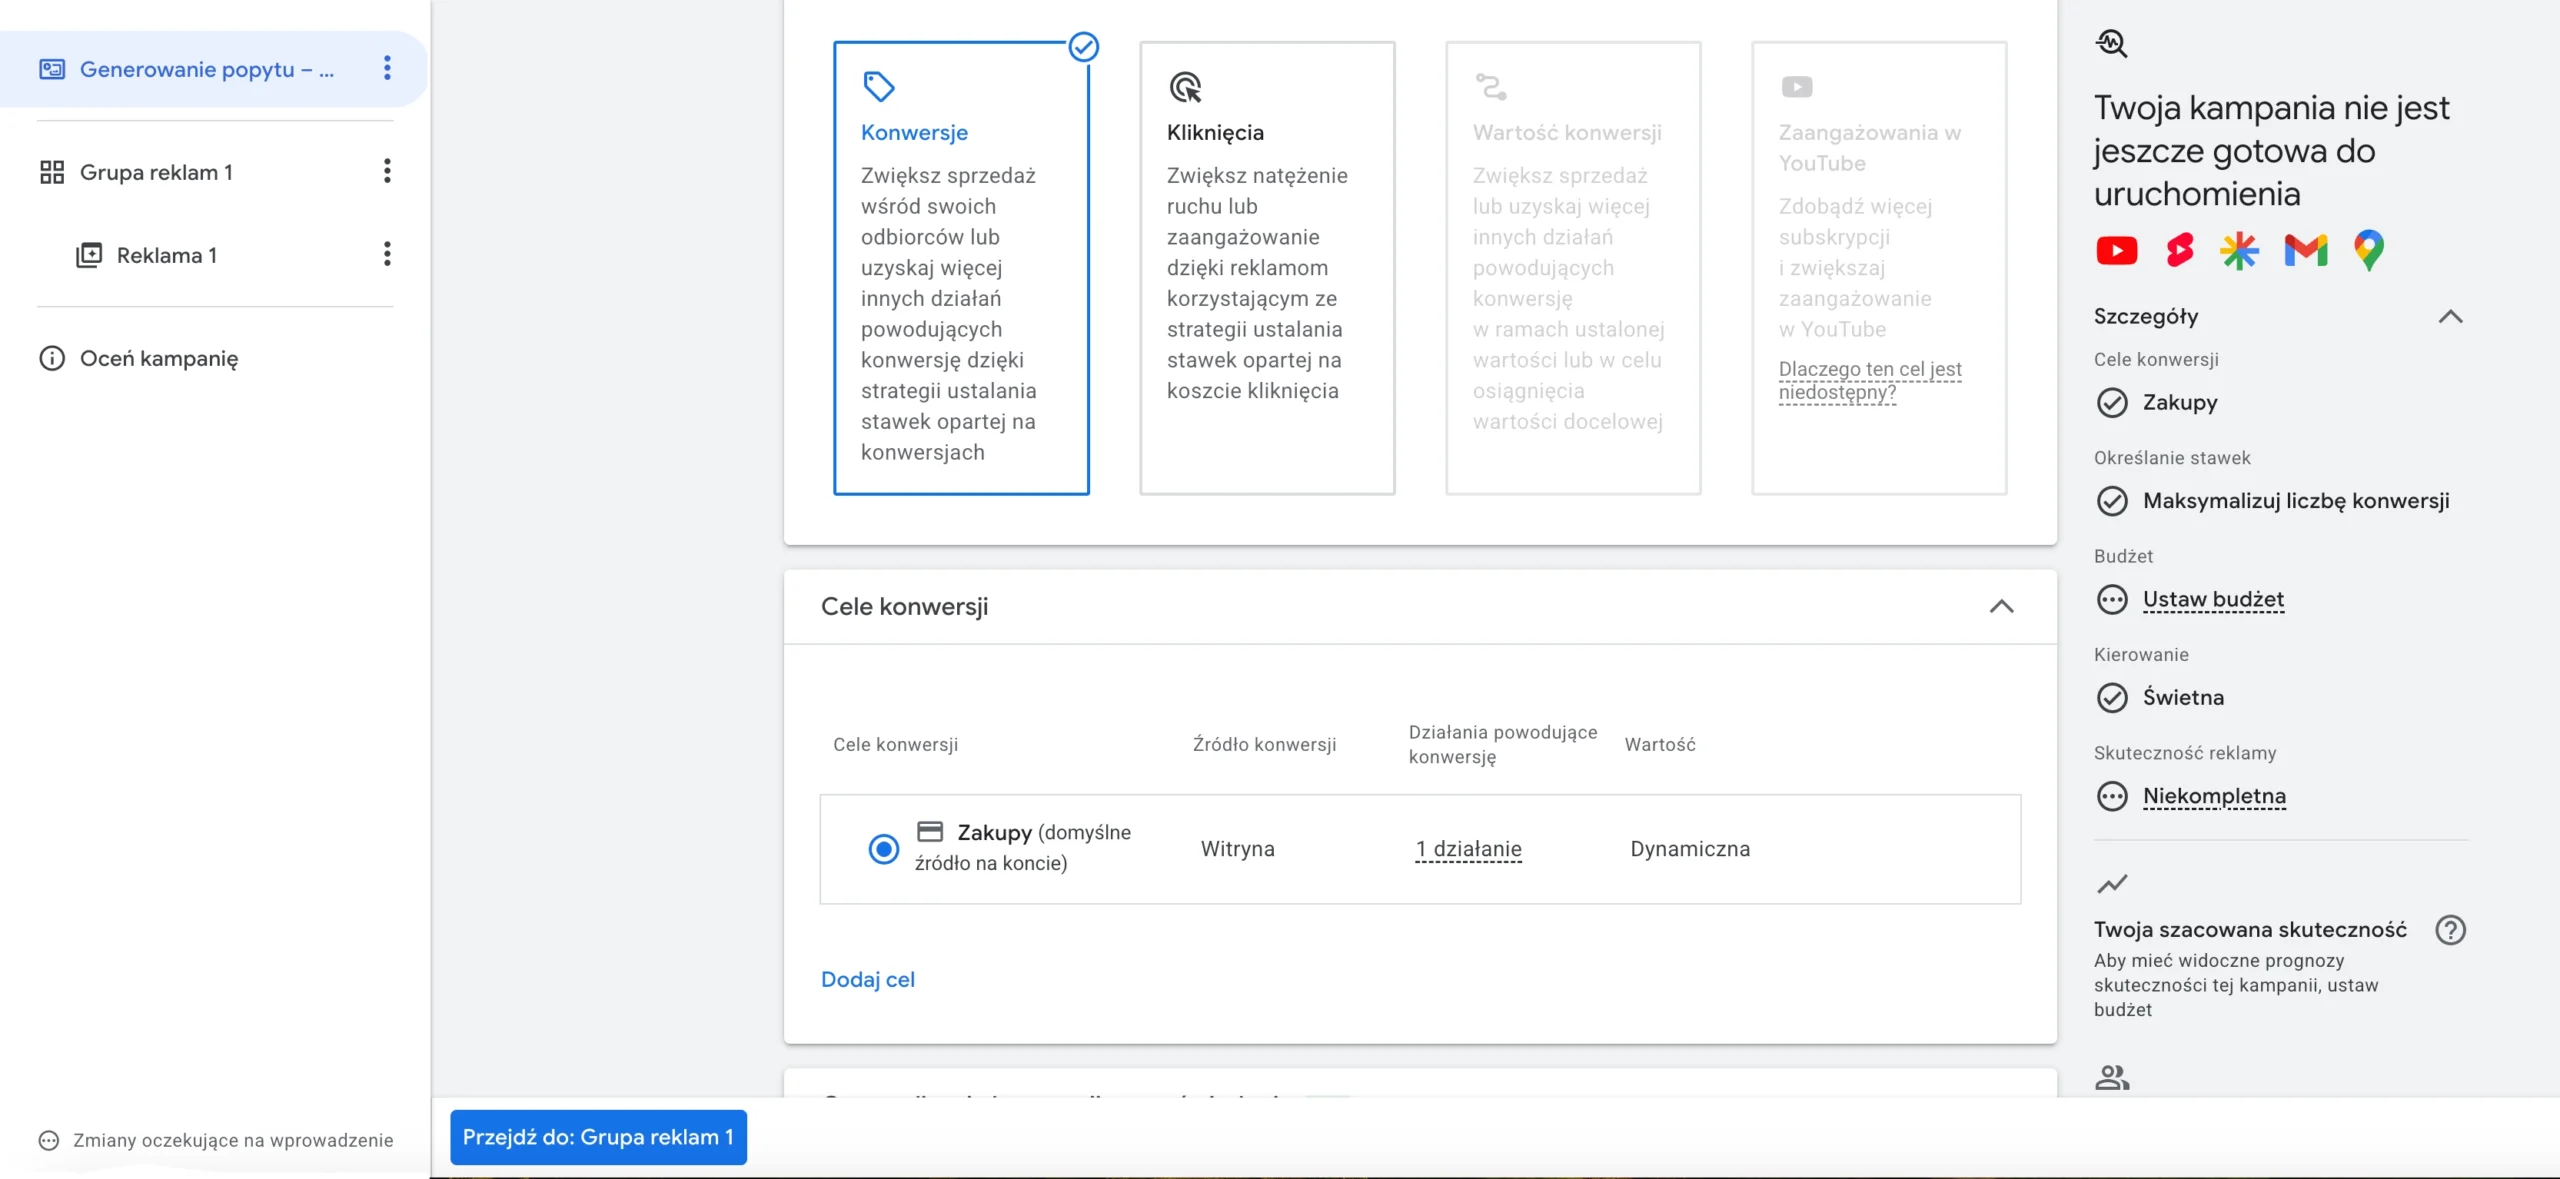Open Oceń kampanię in sidebar
Screen dimensions: 2560x1179
pyautogui.click(x=159, y=358)
